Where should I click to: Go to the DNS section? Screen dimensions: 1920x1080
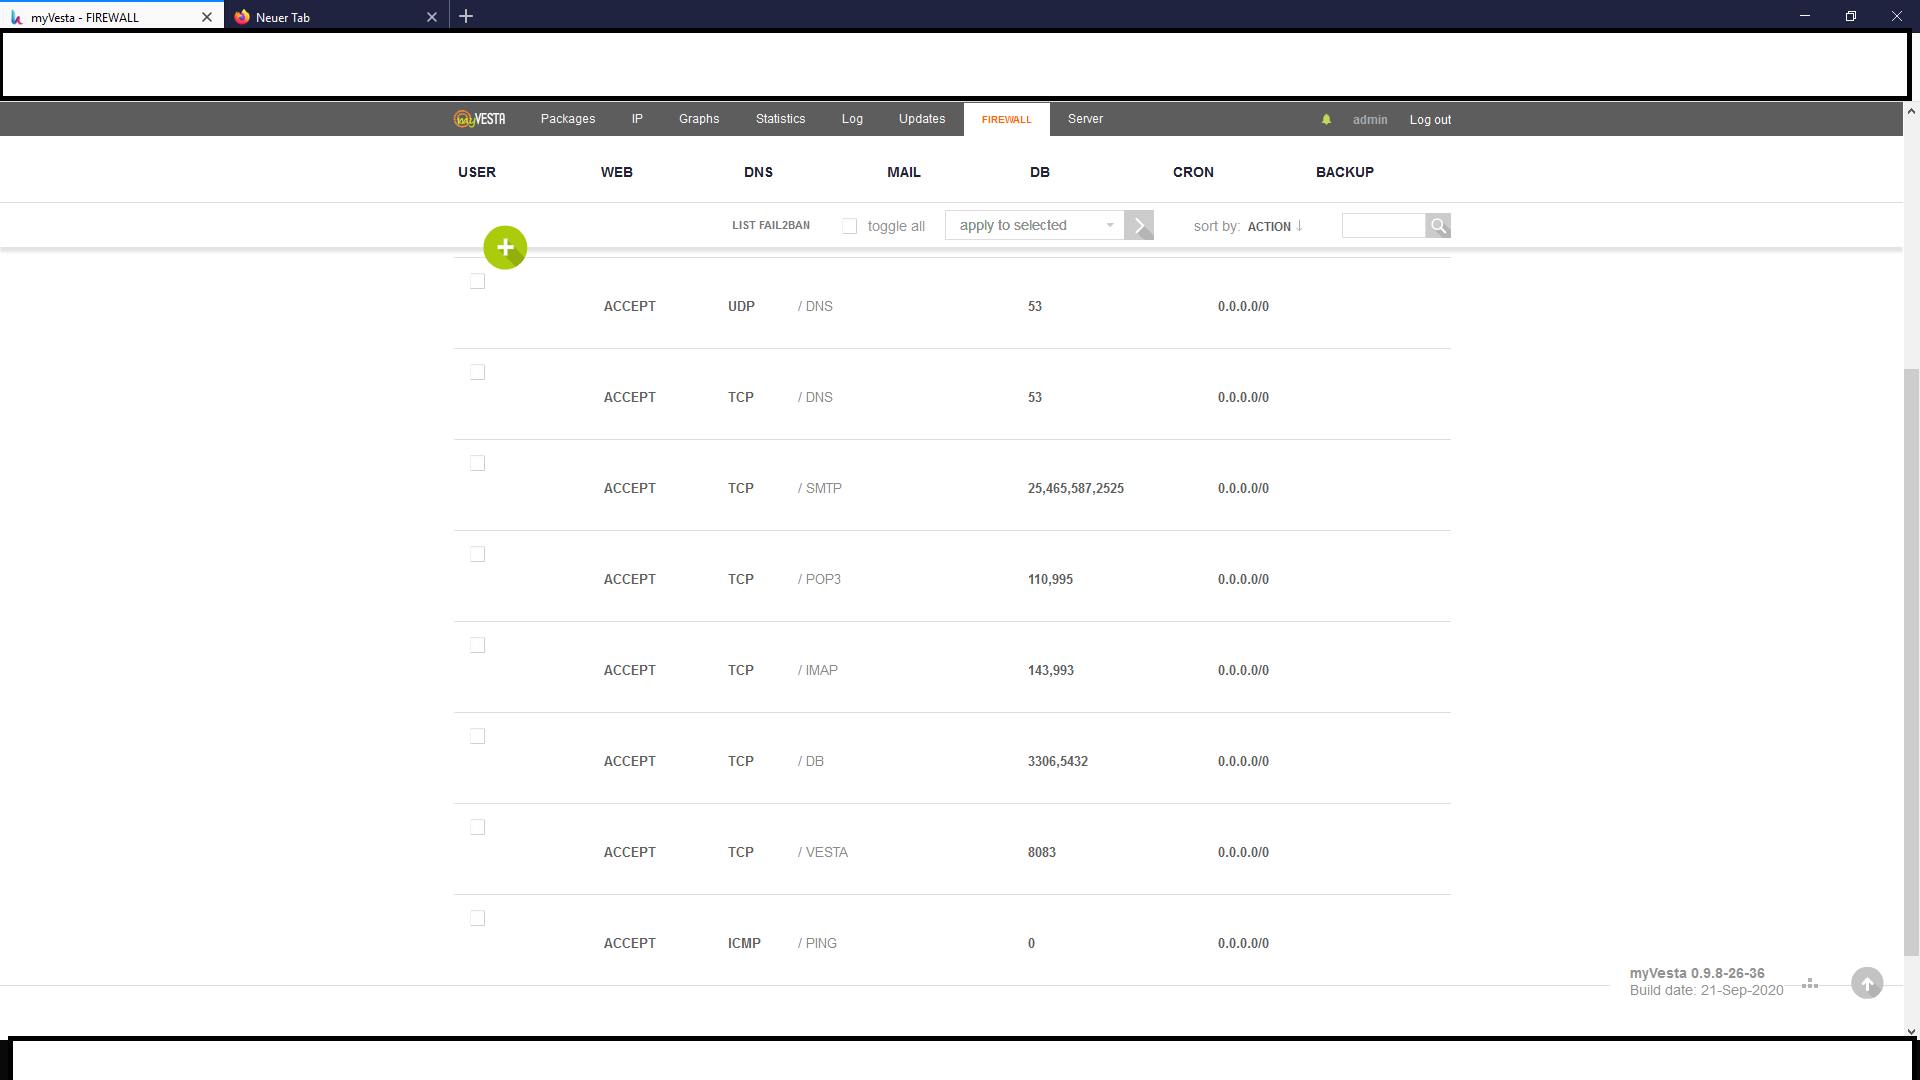[758, 172]
